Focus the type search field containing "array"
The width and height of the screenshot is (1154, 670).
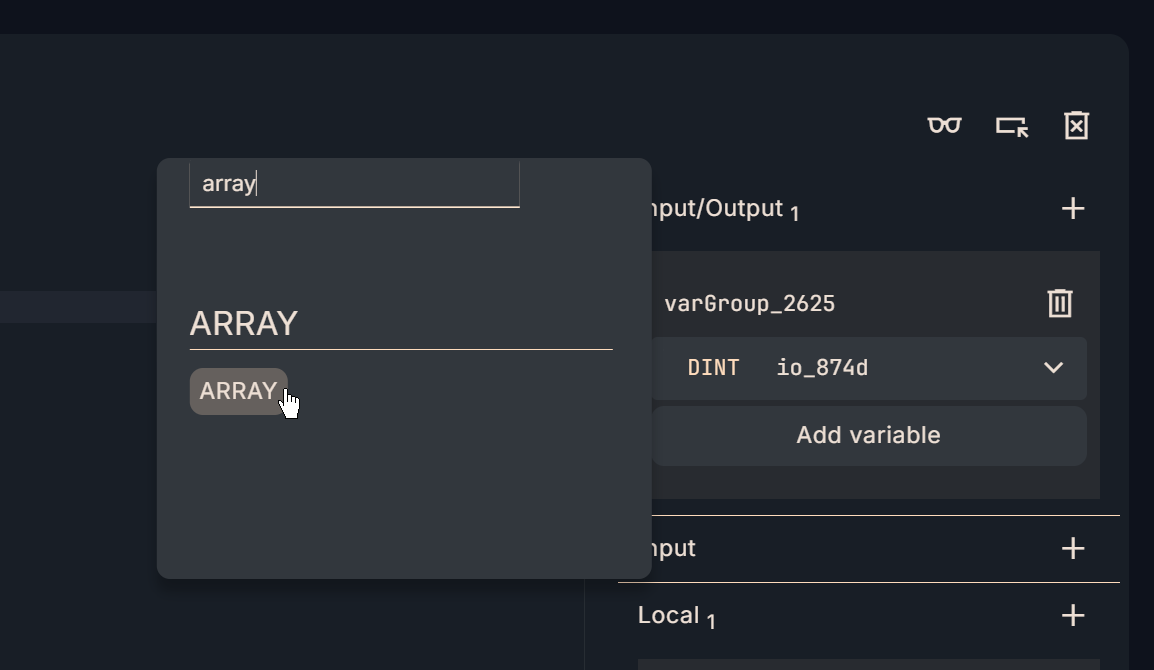tap(354, 184)
